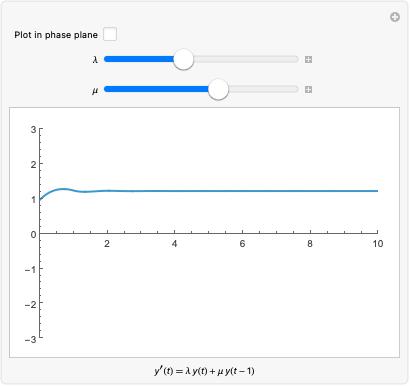The image size is (410, 386).
Task: Click the gray track portion of the λ slider
Action: click(246, 59)
